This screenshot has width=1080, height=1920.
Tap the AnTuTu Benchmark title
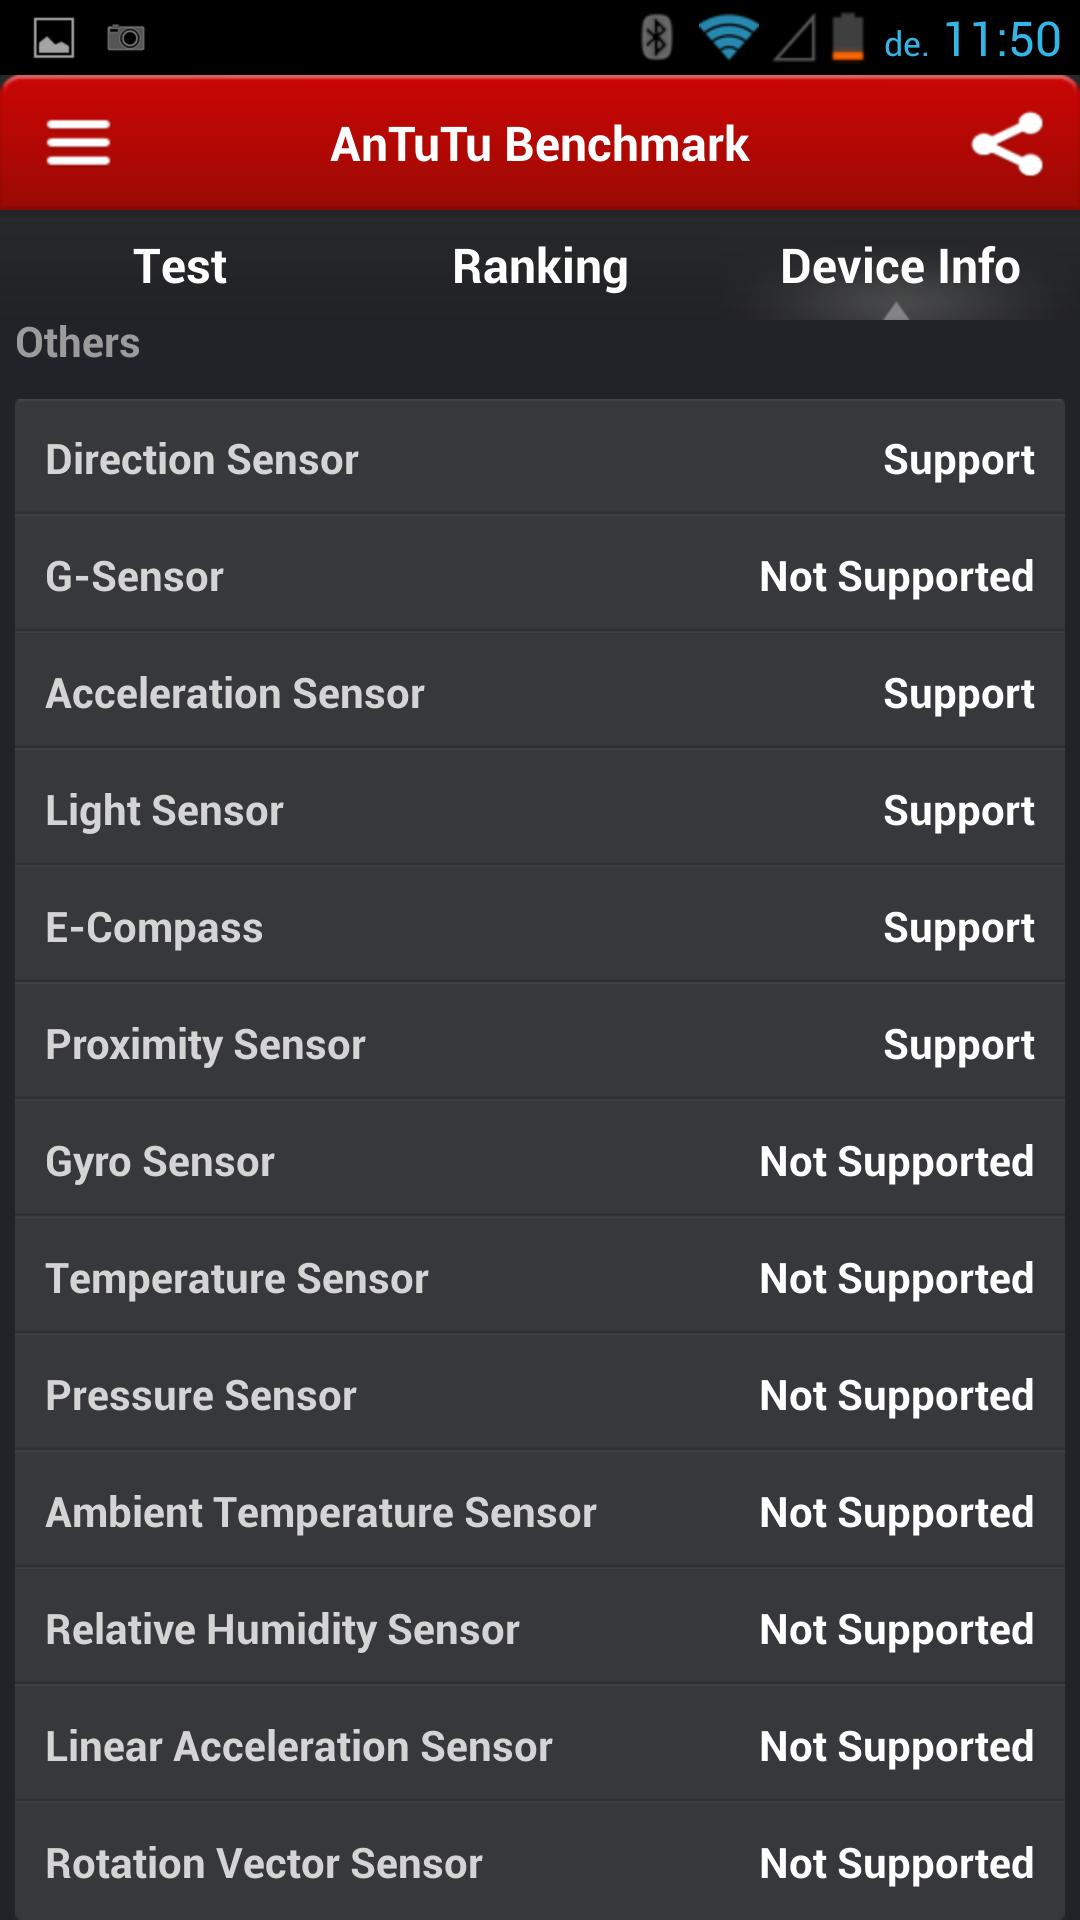540,144
